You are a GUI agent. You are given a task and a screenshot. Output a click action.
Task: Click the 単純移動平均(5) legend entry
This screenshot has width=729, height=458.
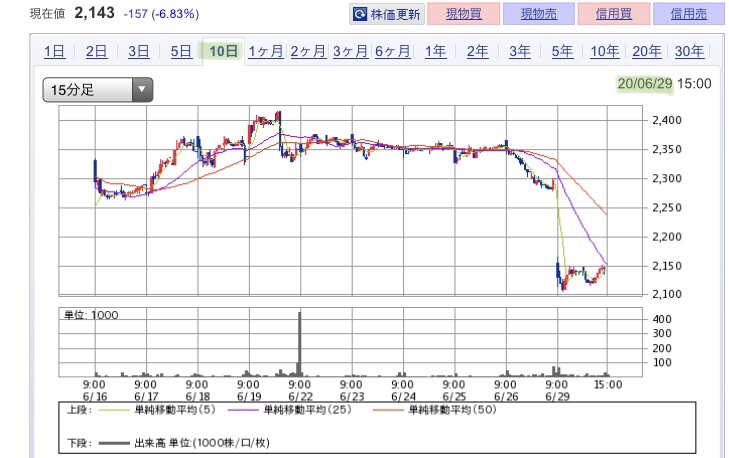pyautogui.click(x=158, y=410)
